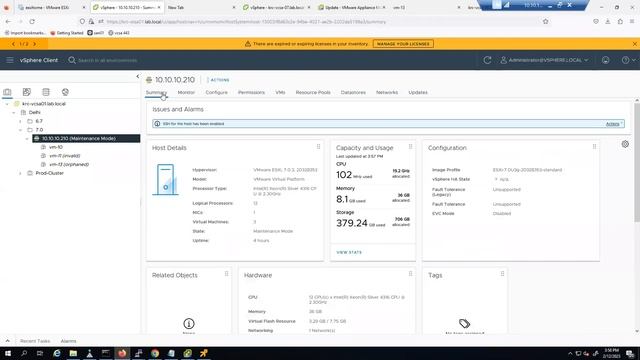The height and width of the screenshot is (360, 640).
Task: Expand the Recent Tasks bottom panel
Action: tap(7, 341)
